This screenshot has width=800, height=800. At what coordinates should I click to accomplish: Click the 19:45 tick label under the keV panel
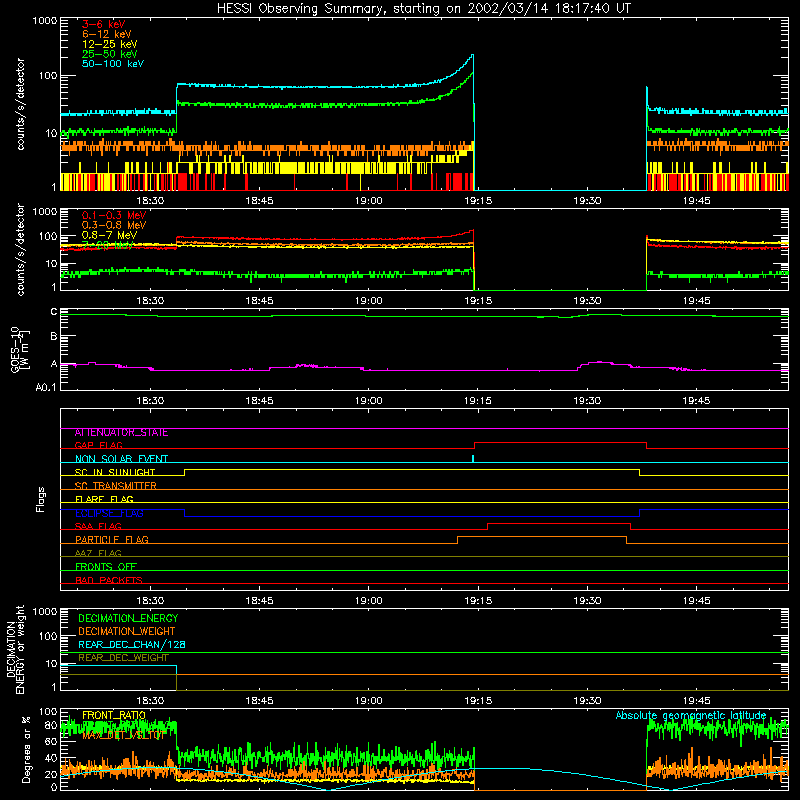click(x=696, y=201)
